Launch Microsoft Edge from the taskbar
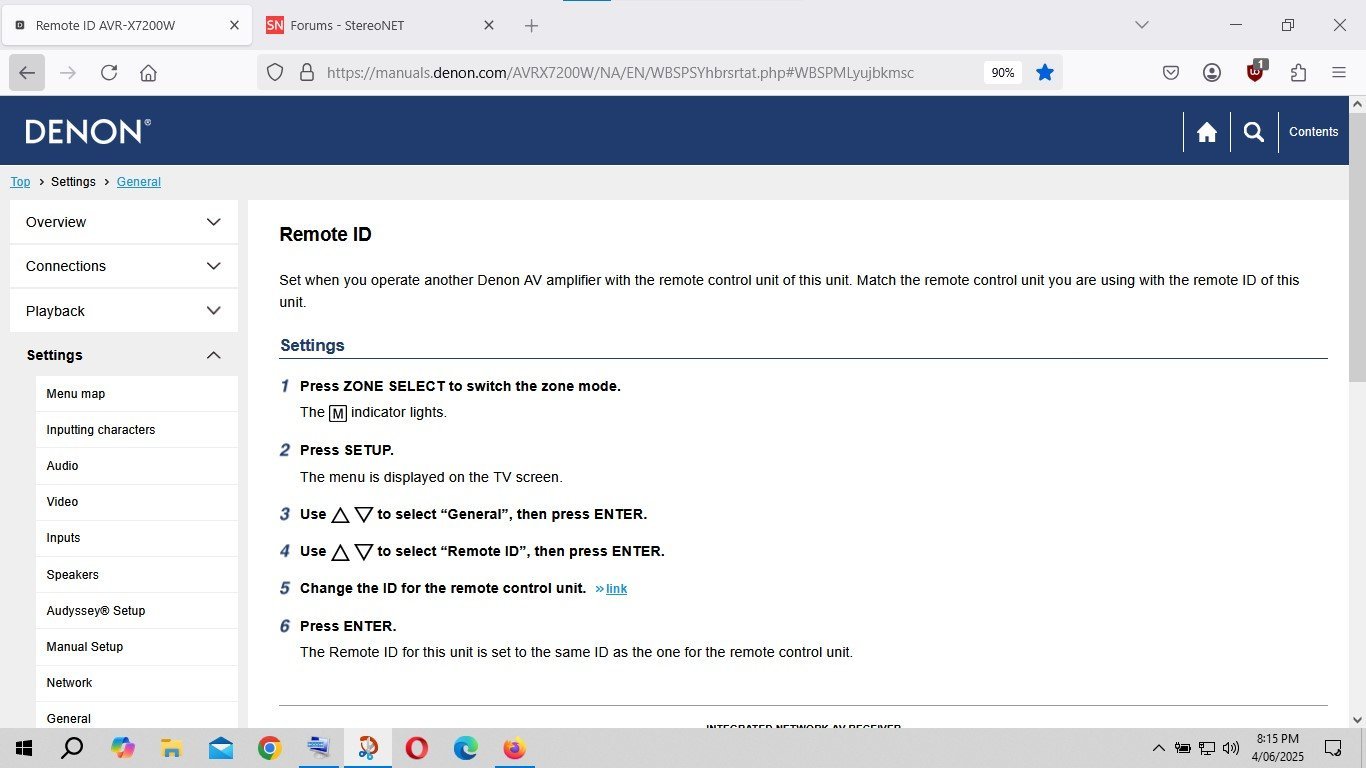 (465, 748)
